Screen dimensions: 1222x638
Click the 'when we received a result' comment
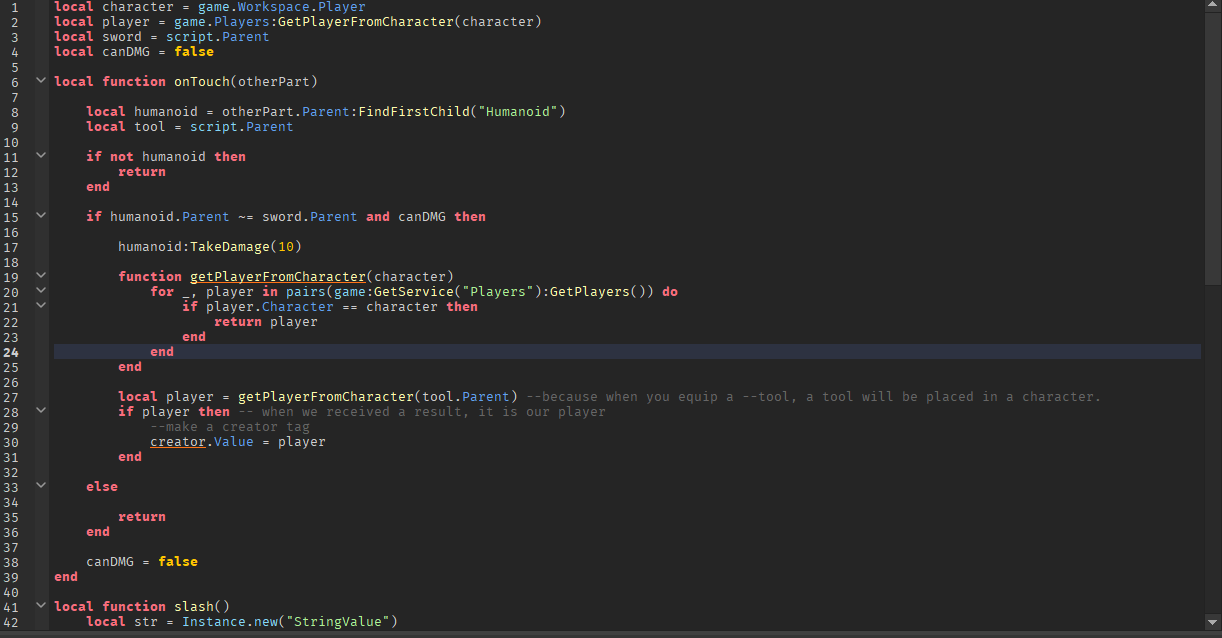point(422,412)
